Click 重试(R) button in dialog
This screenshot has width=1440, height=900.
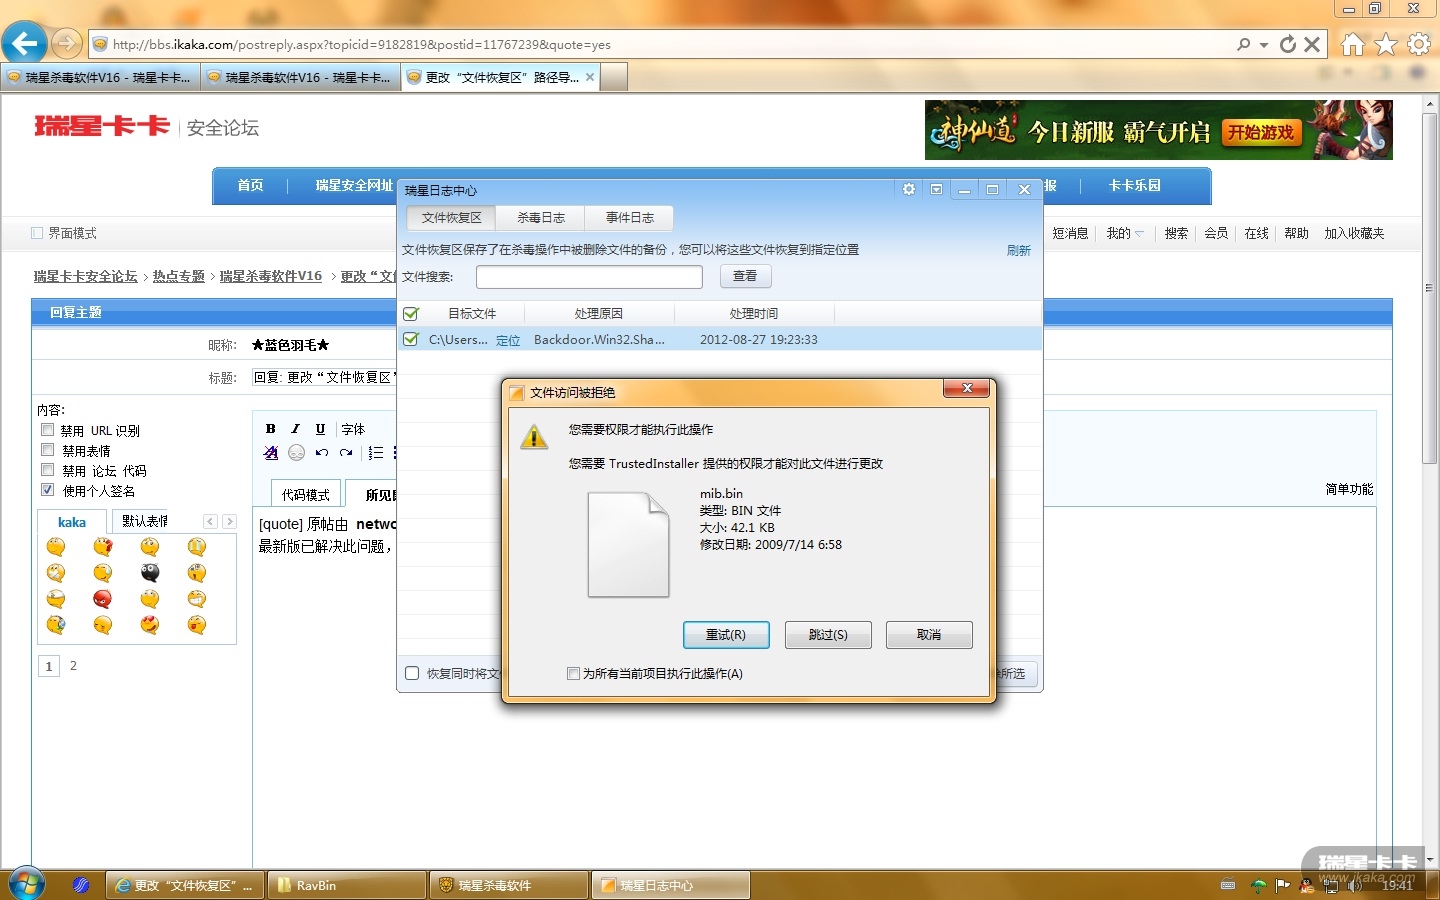726,635
